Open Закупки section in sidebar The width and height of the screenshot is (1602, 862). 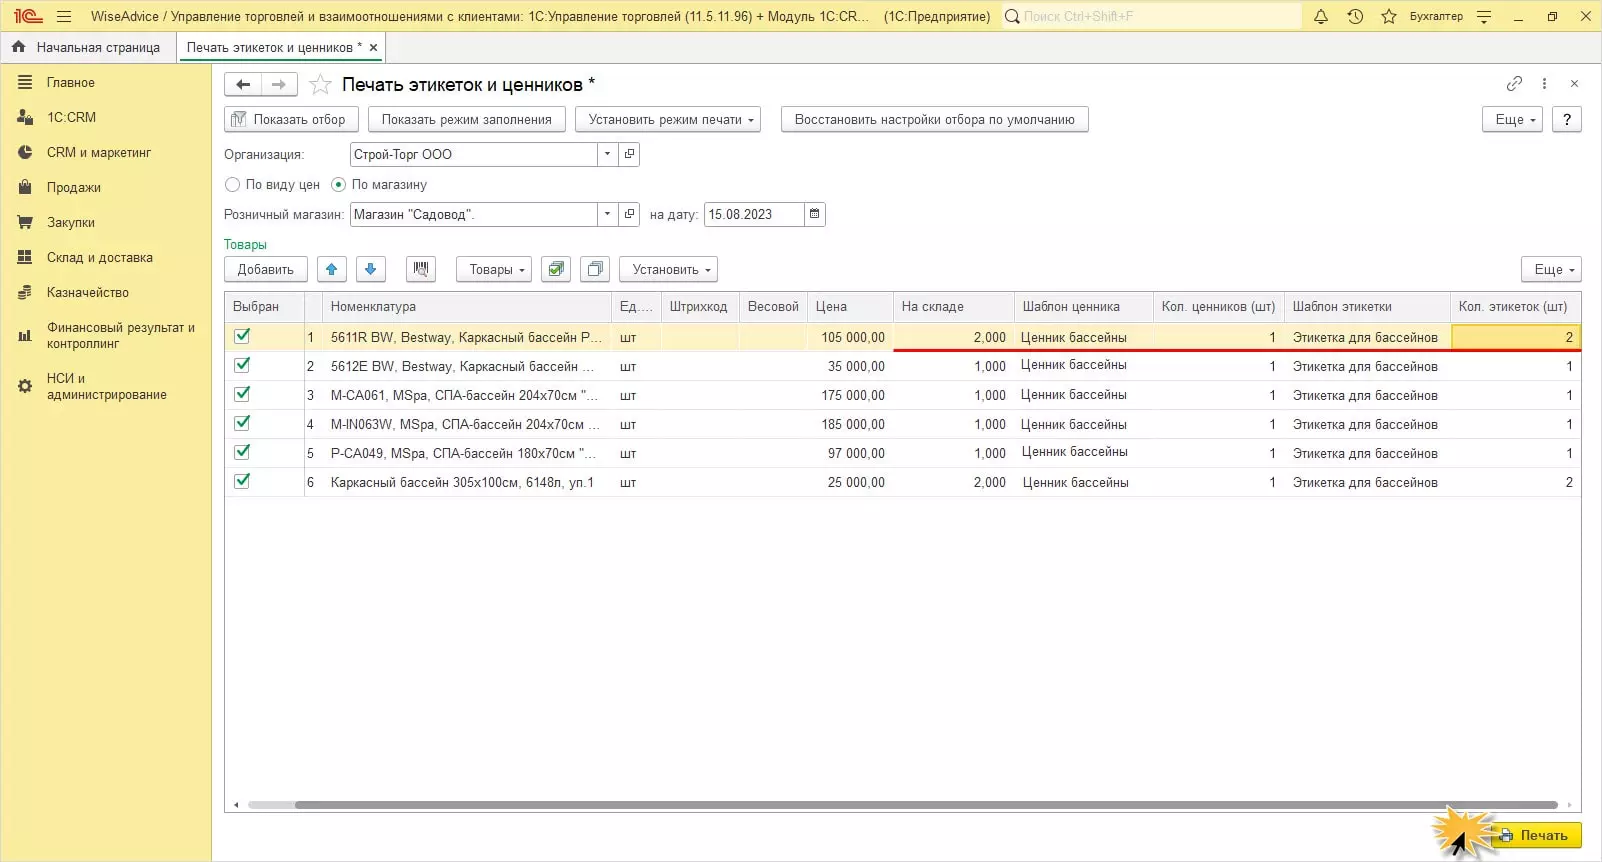tap(70, 222)
